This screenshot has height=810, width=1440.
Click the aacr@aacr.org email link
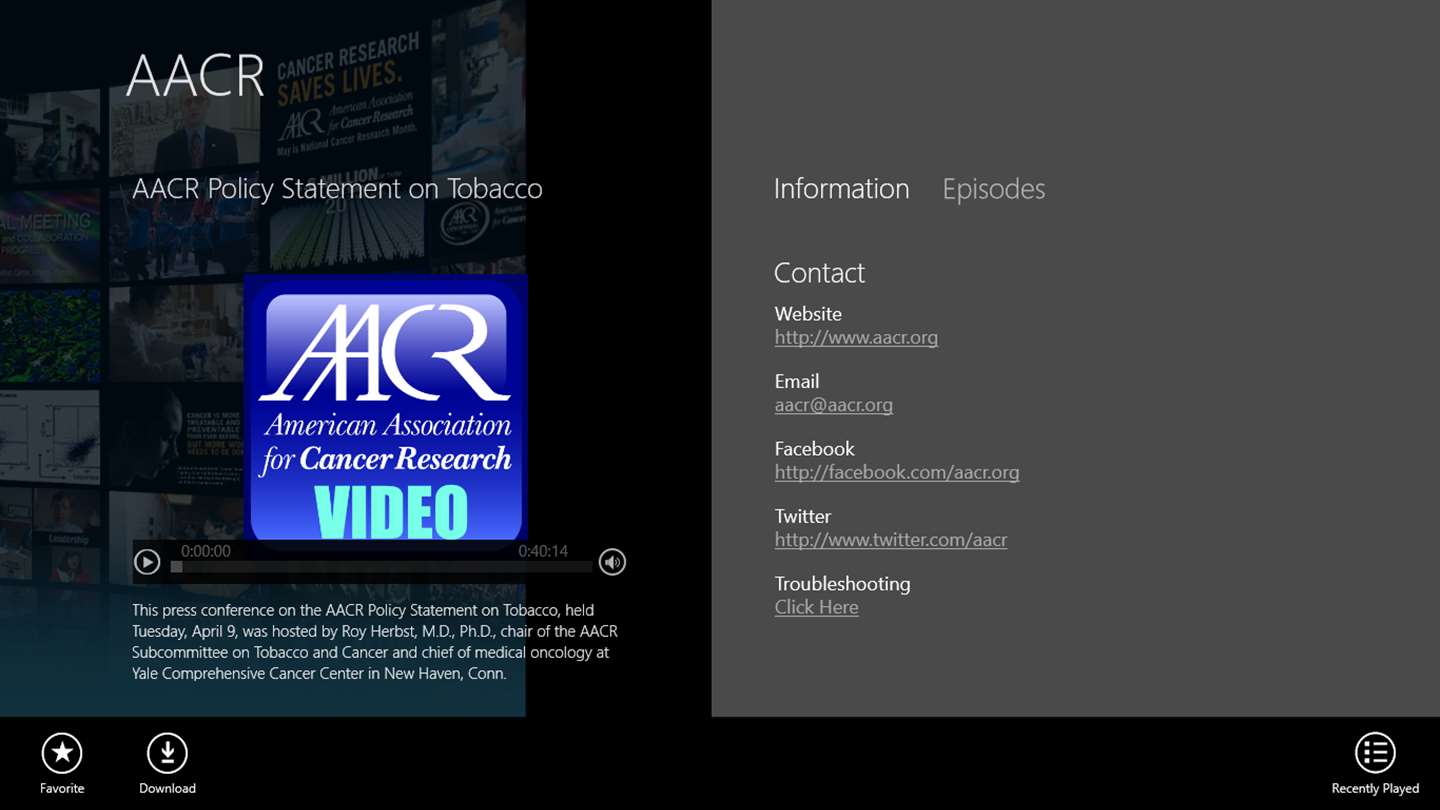click(834, 405)
